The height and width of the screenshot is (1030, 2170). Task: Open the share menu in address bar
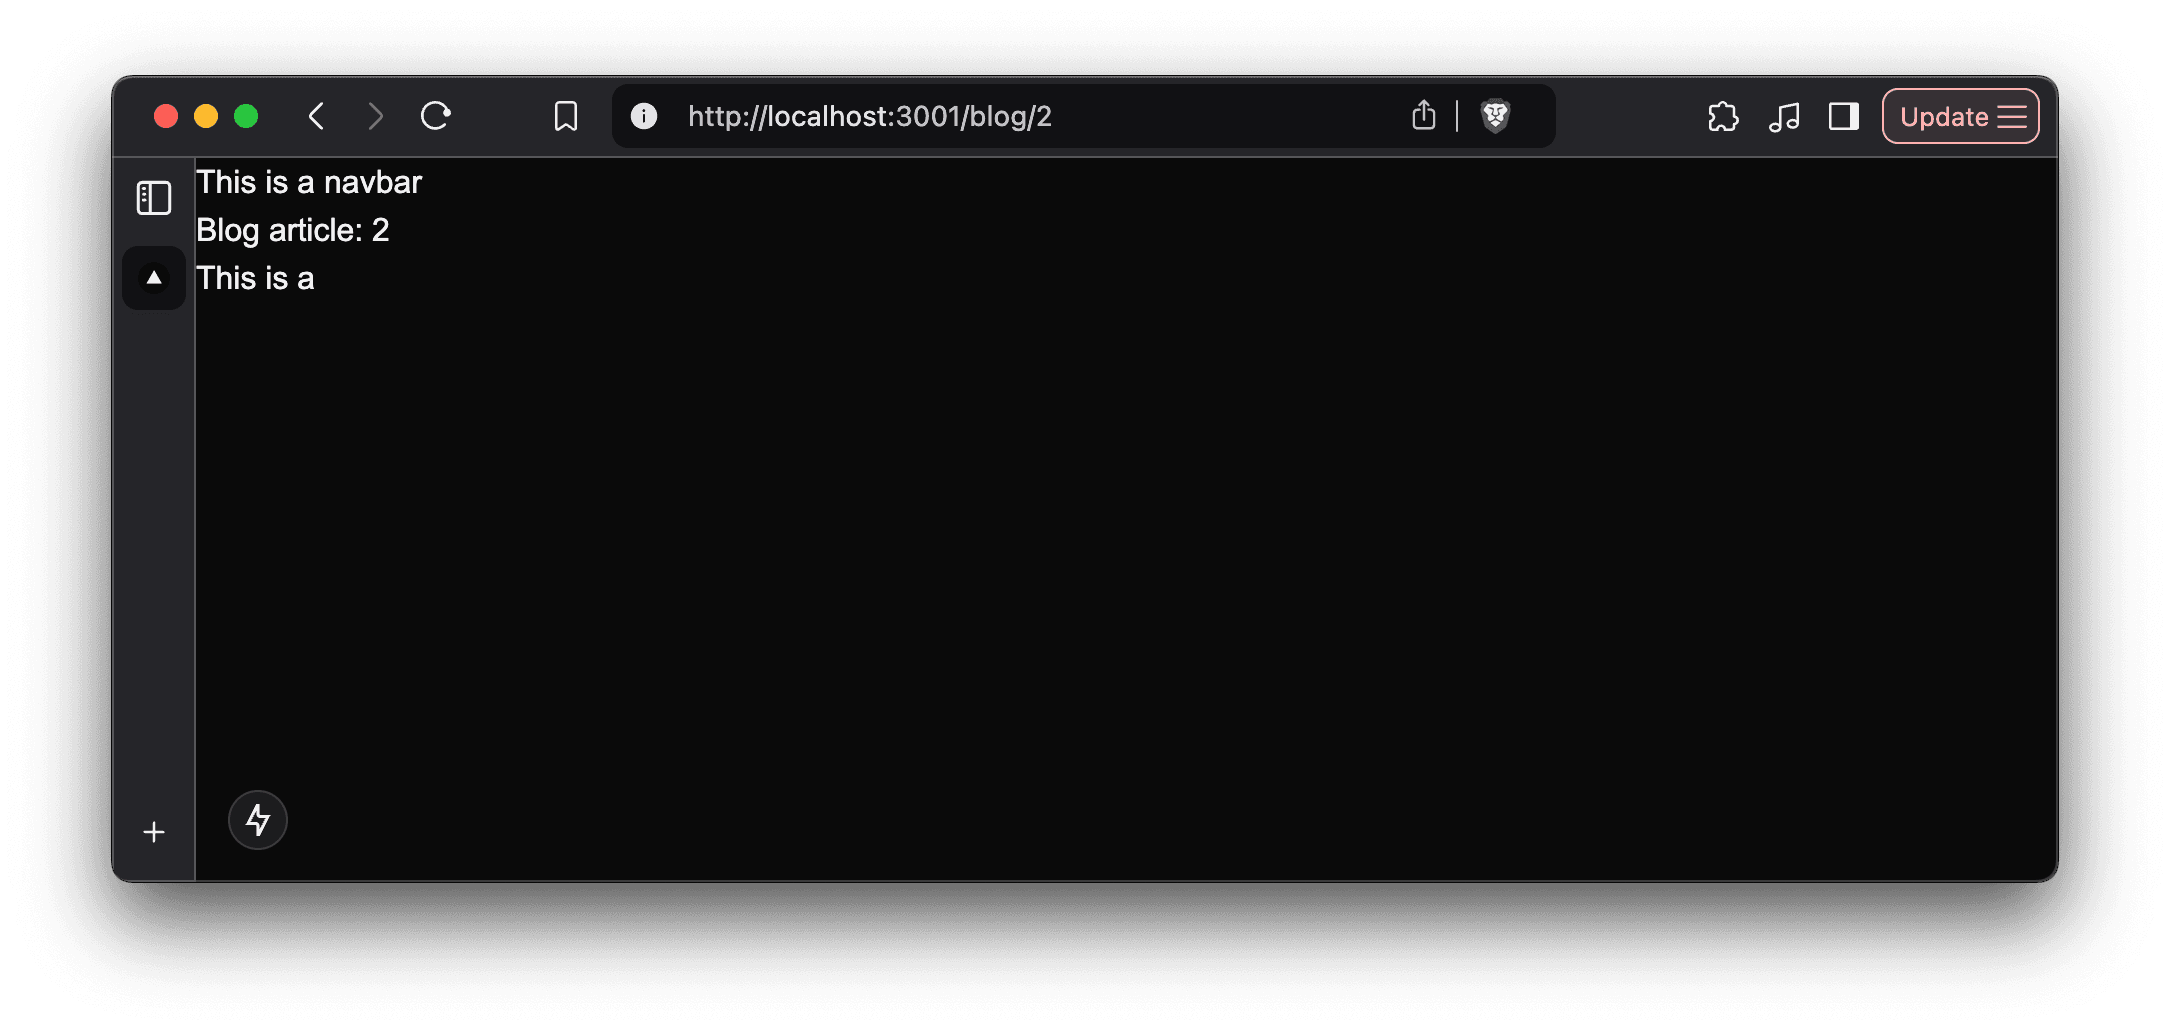point(1423,115)
